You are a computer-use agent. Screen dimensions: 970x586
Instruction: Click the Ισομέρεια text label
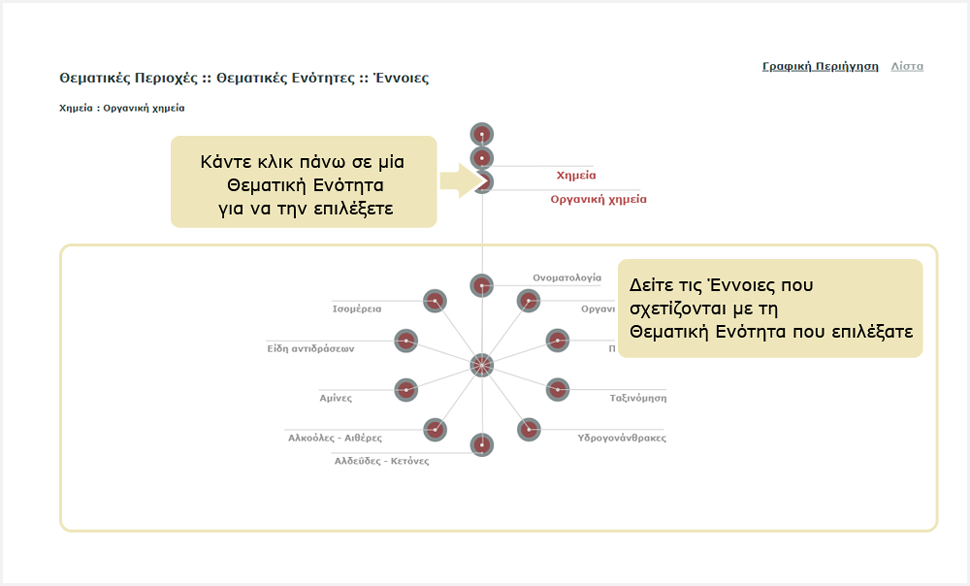(x=357, y=309)
